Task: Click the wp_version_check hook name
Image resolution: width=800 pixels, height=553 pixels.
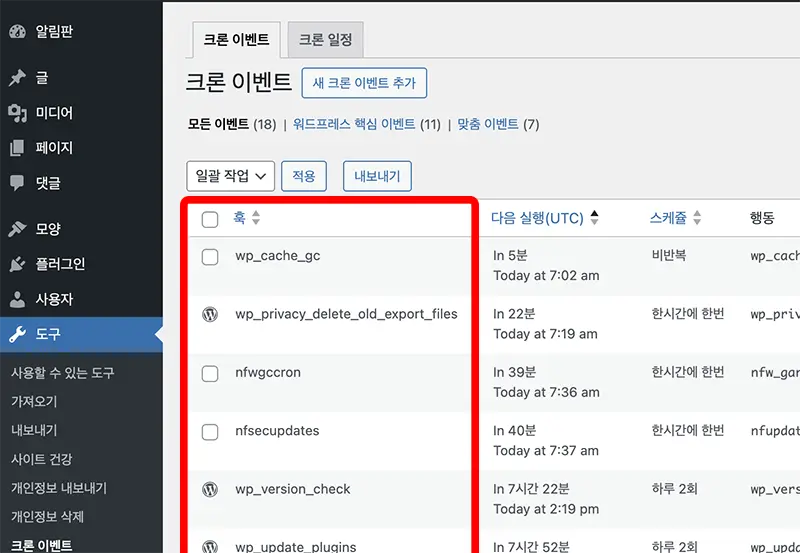Action: [x=293, y=490]
